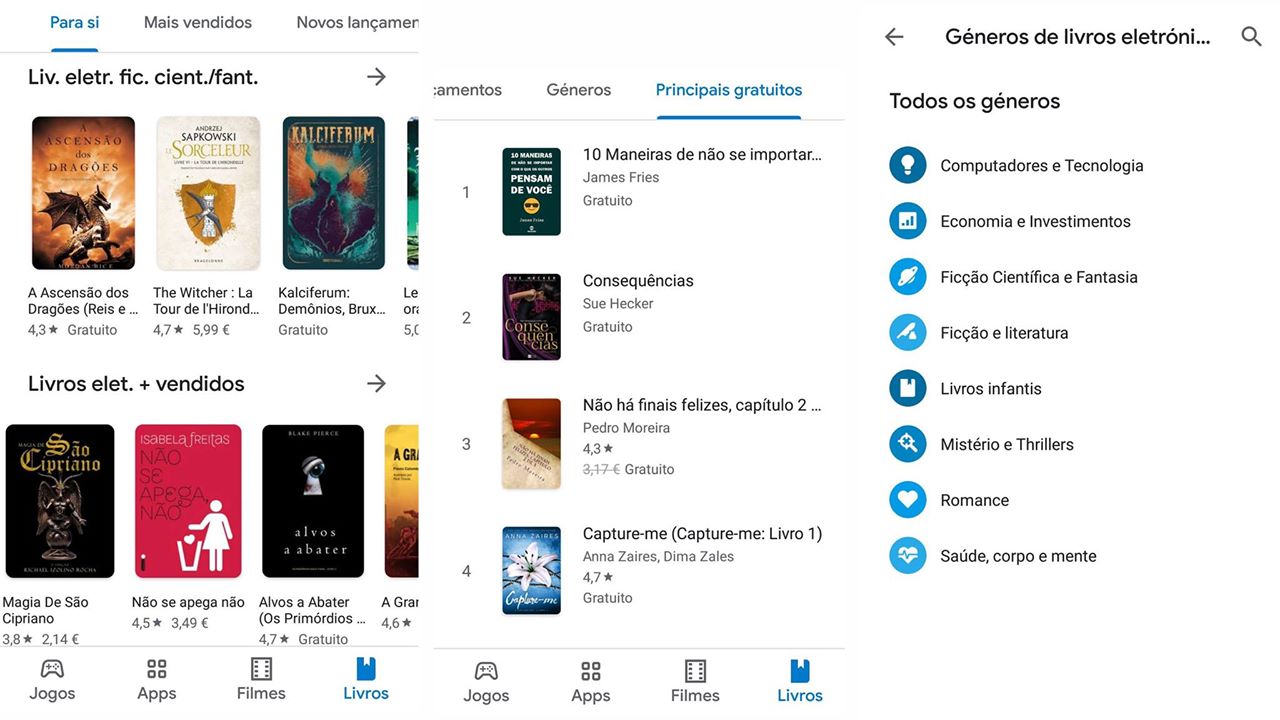Image resolution: width=1280 pixels, height=720 pixels.
Task: Choose the Ficção e literatura genre label
Action: tap(1004, 334)
